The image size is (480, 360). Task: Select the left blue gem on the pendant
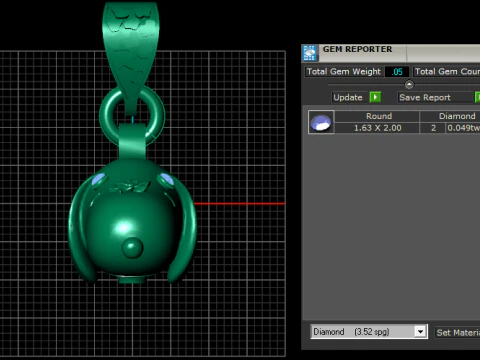pos(99,180)
